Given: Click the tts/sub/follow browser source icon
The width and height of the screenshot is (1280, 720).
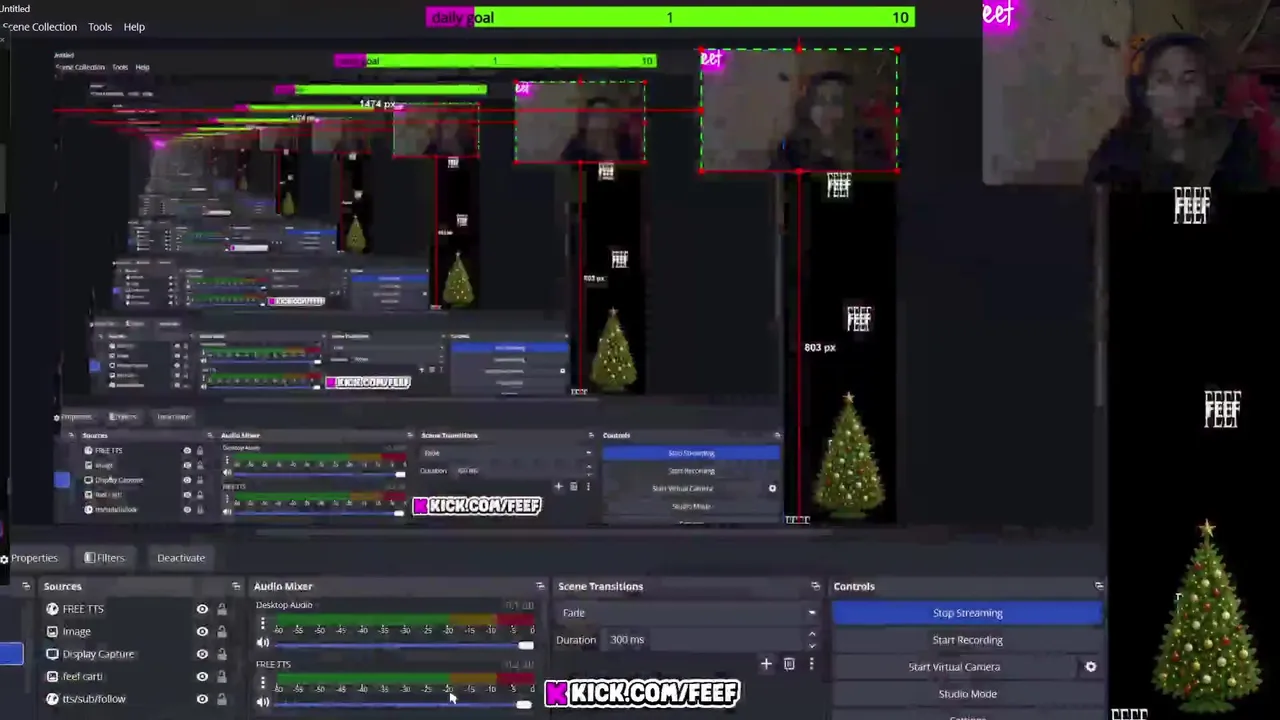Looking at the screenshot, I should pyautogui.click(x=52, y=699).
